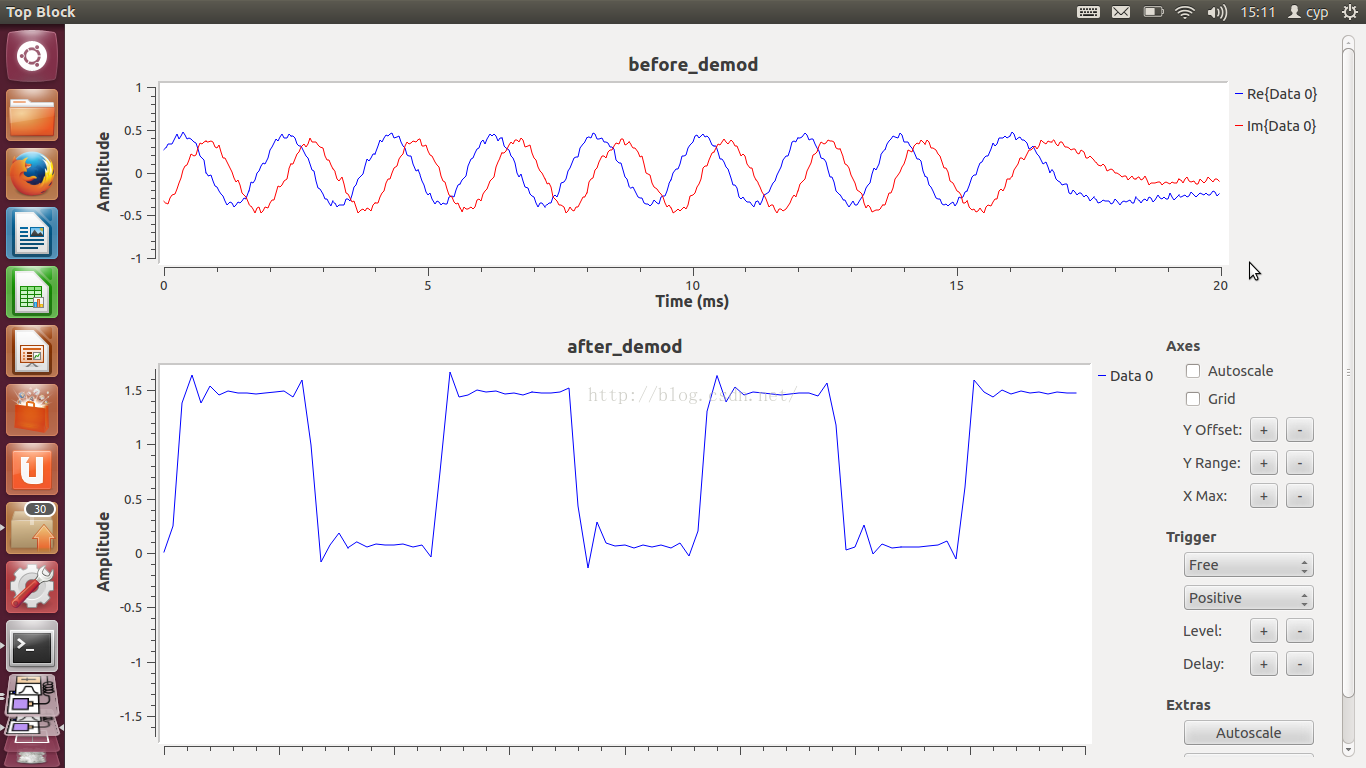Lower trigger Level with minus button

[x=1299, y=631]
